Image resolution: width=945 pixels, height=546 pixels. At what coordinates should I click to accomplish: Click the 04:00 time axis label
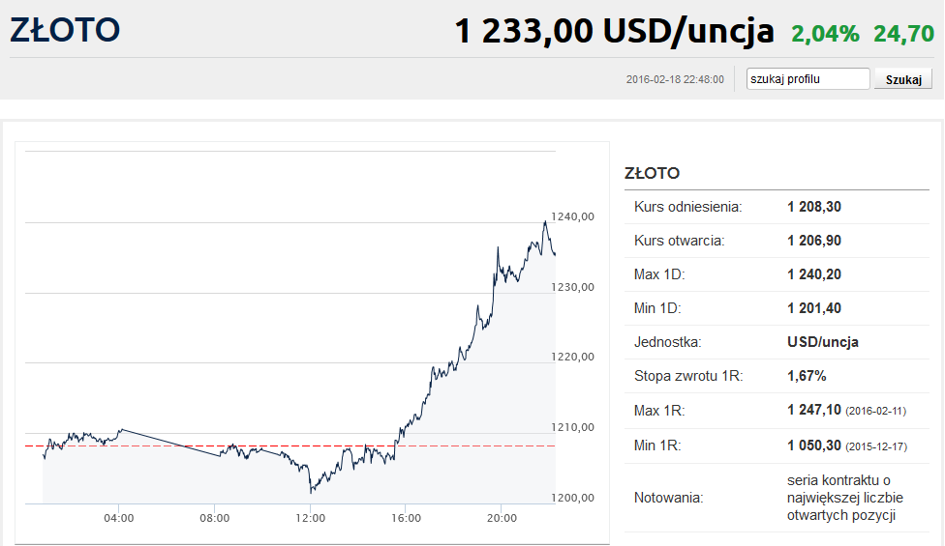(119, 518)
